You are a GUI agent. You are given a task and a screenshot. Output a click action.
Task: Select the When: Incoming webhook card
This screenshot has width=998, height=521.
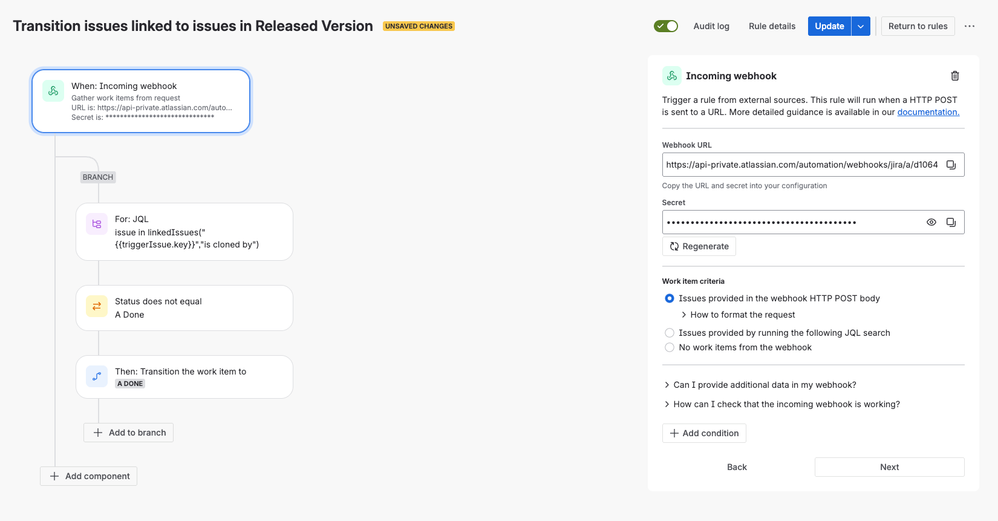pos(141,101)
